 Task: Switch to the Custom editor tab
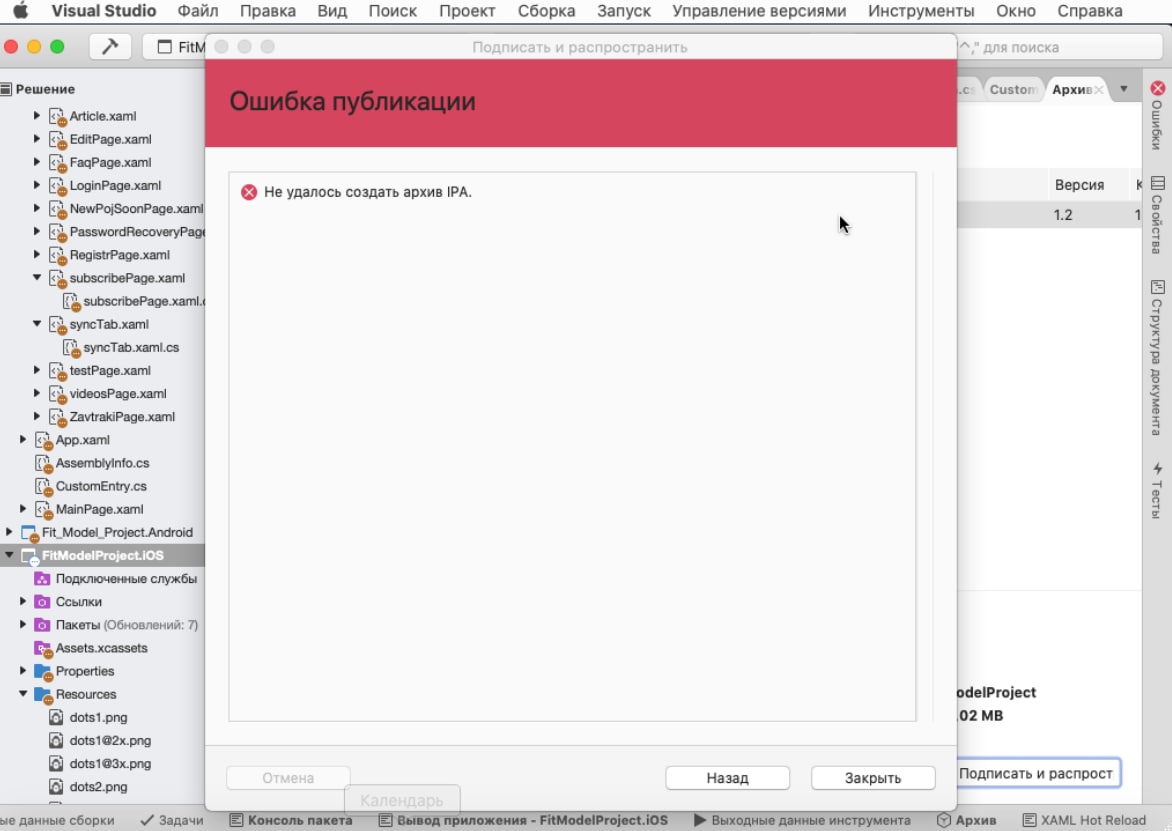pos(1013,90)
